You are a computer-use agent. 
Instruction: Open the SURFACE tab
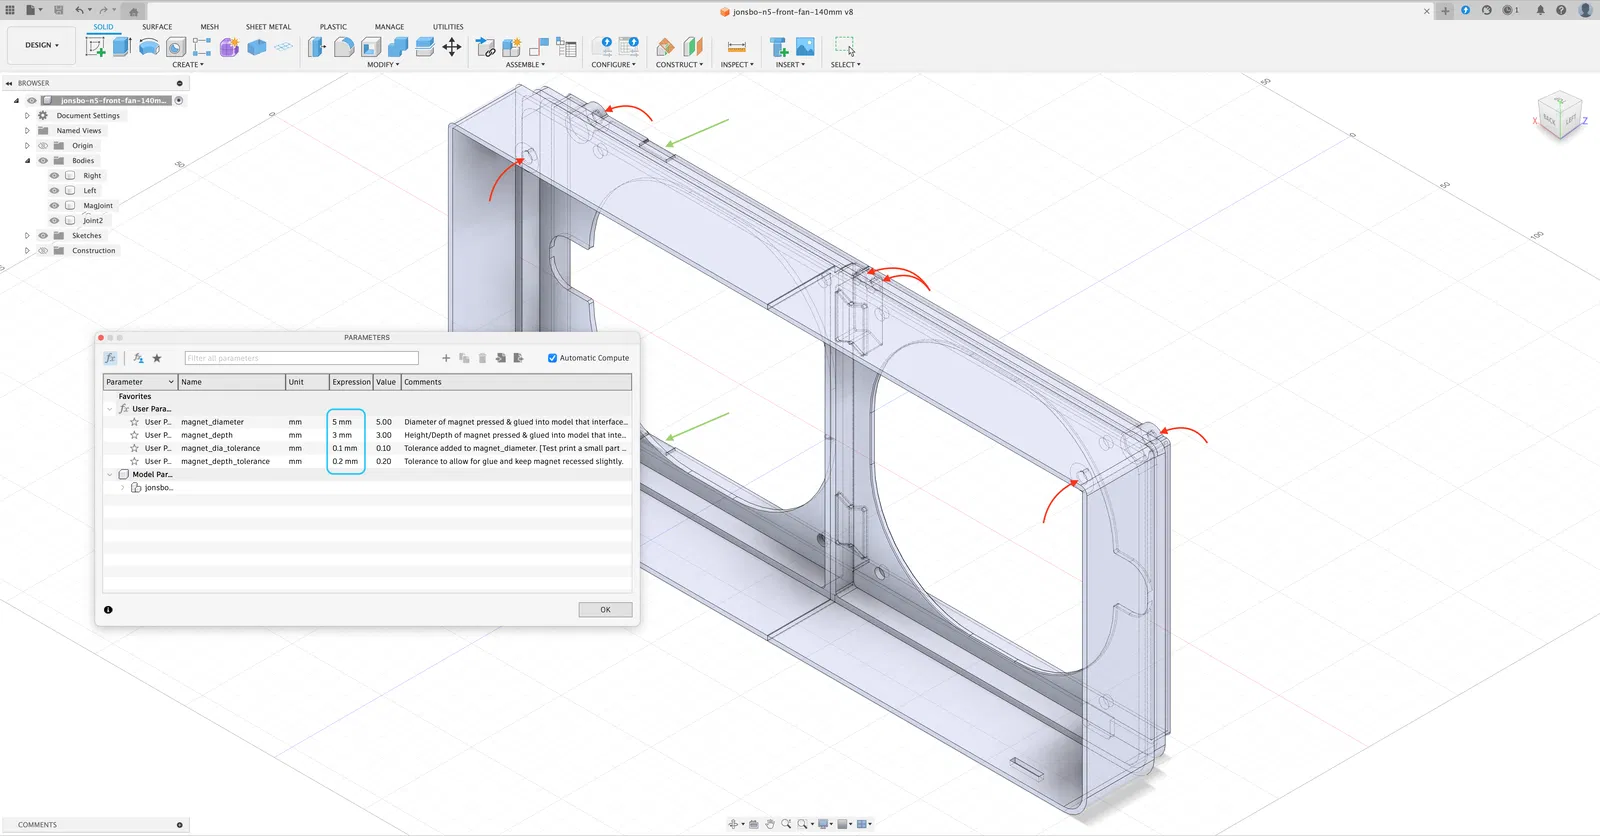pyautogui.click(x=157, y=27)
